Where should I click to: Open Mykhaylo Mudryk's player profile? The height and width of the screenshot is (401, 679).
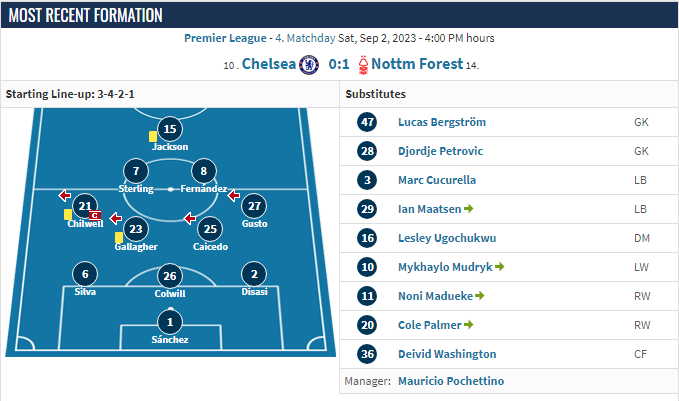(x=445, y=267)
